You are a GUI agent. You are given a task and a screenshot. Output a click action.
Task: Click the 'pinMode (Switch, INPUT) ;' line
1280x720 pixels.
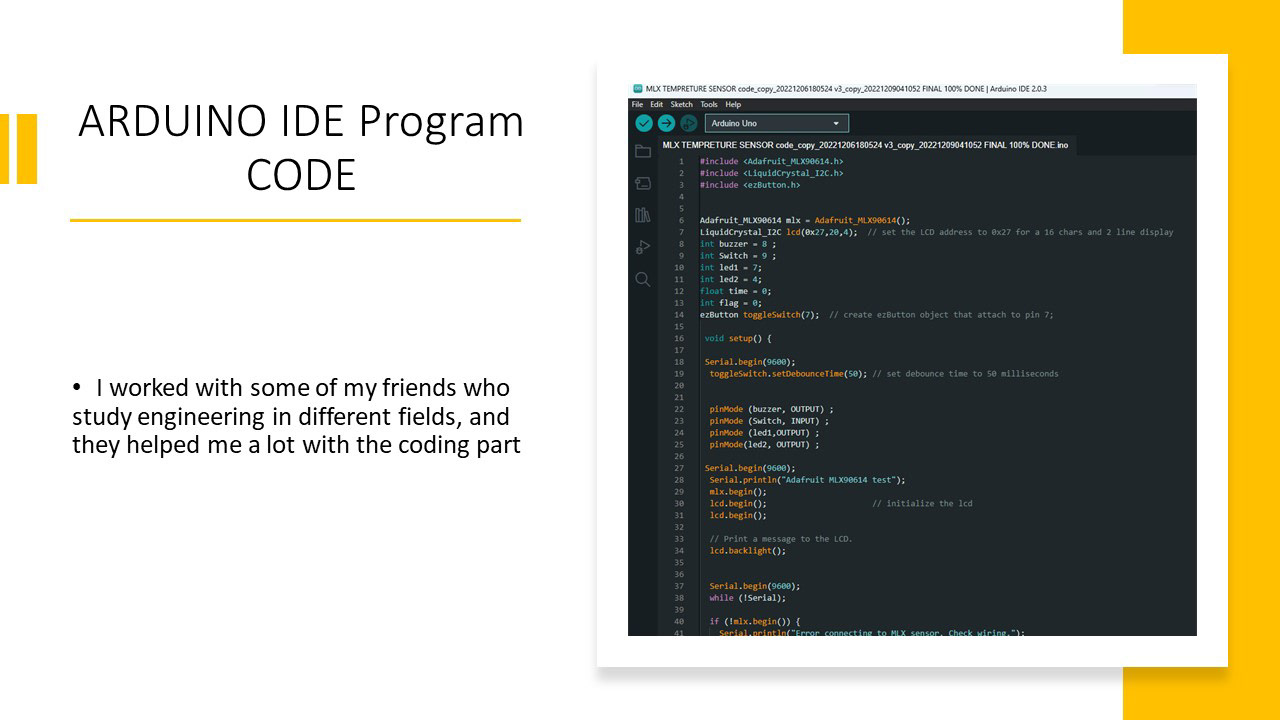[769, 421]
